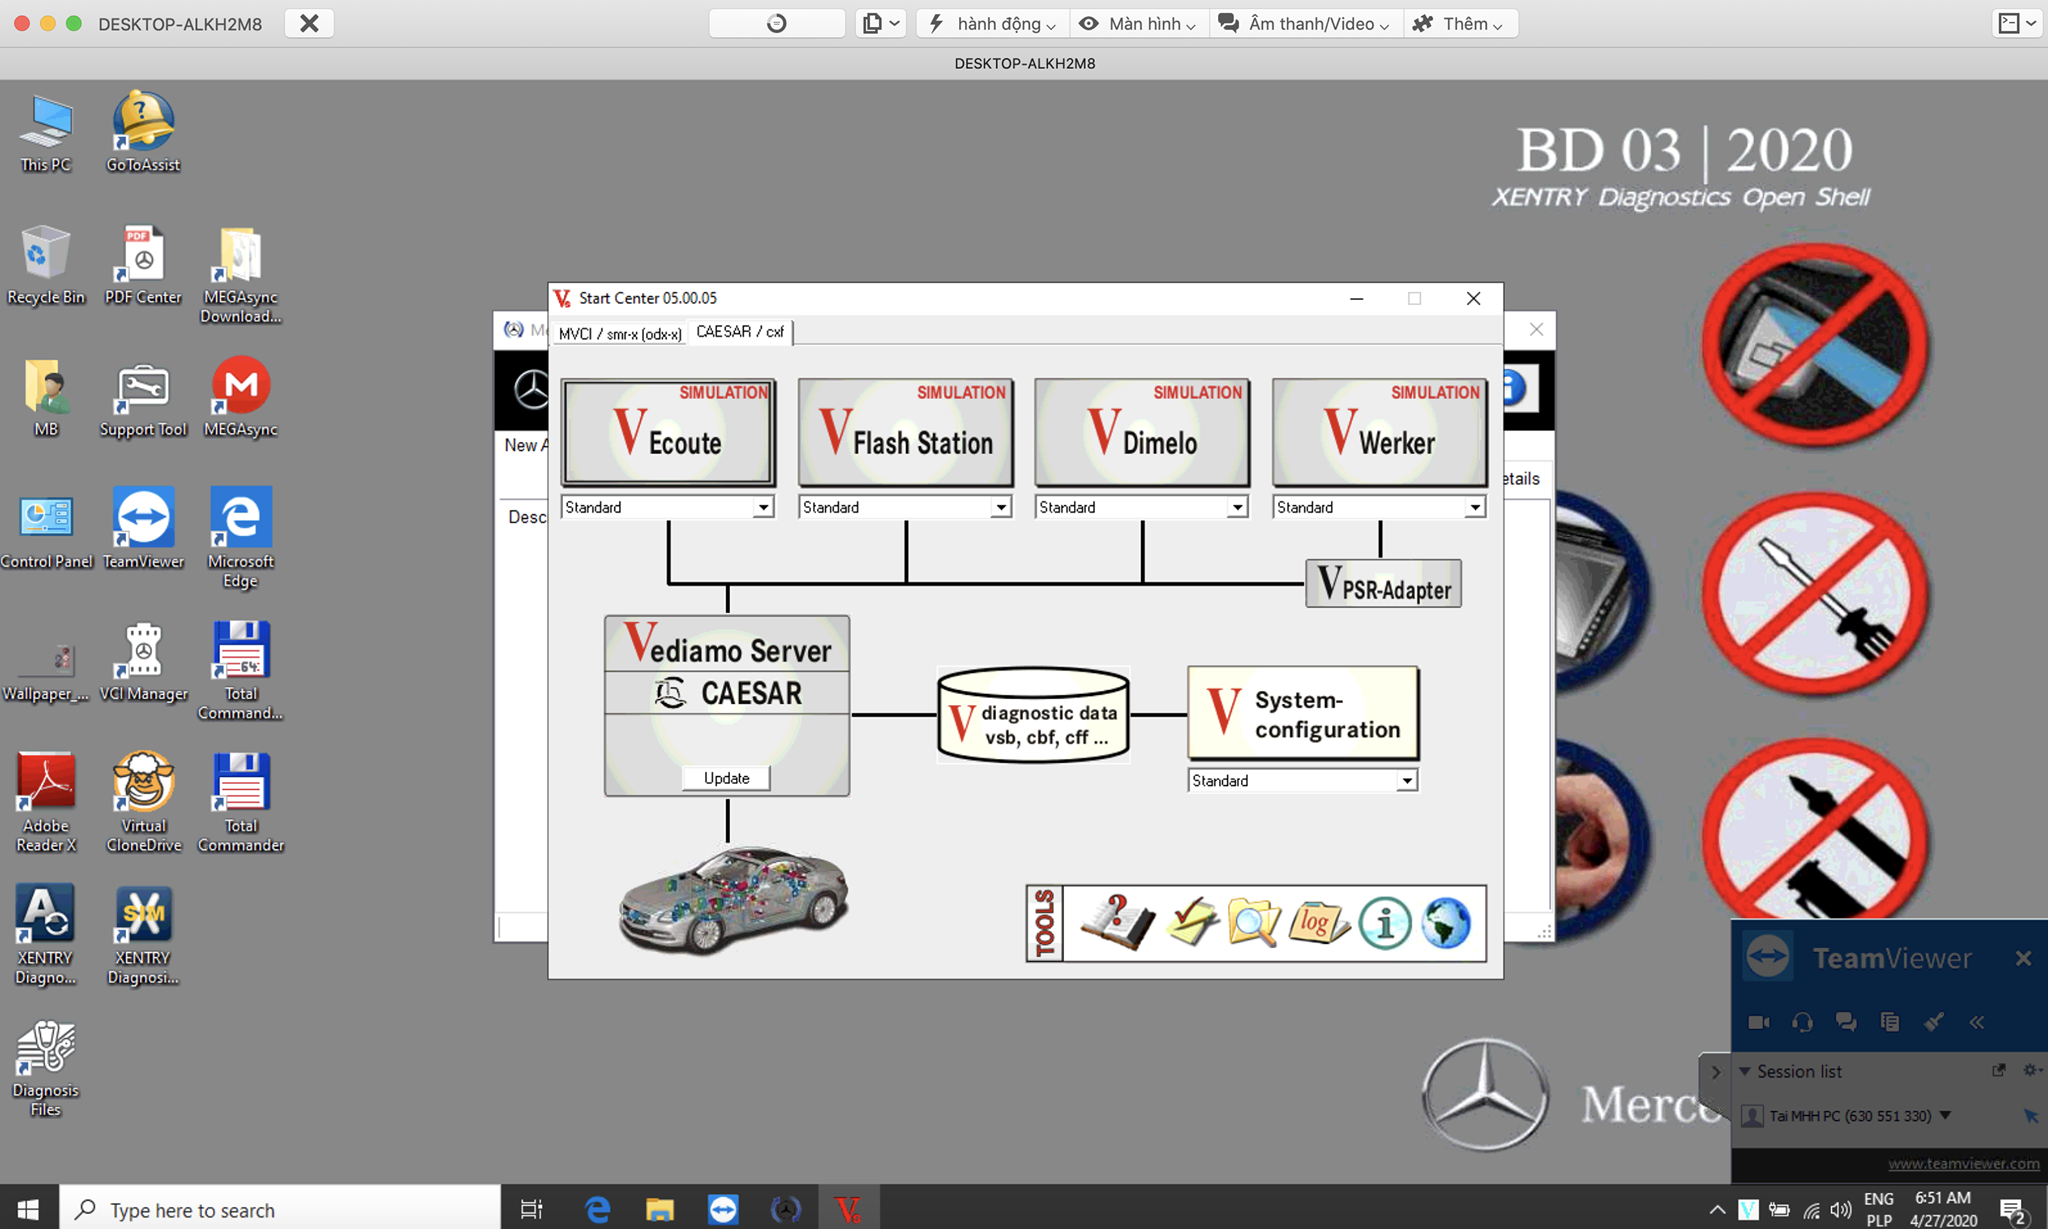
Task: Launch the Flash Station module
Action: pos(905,432)
